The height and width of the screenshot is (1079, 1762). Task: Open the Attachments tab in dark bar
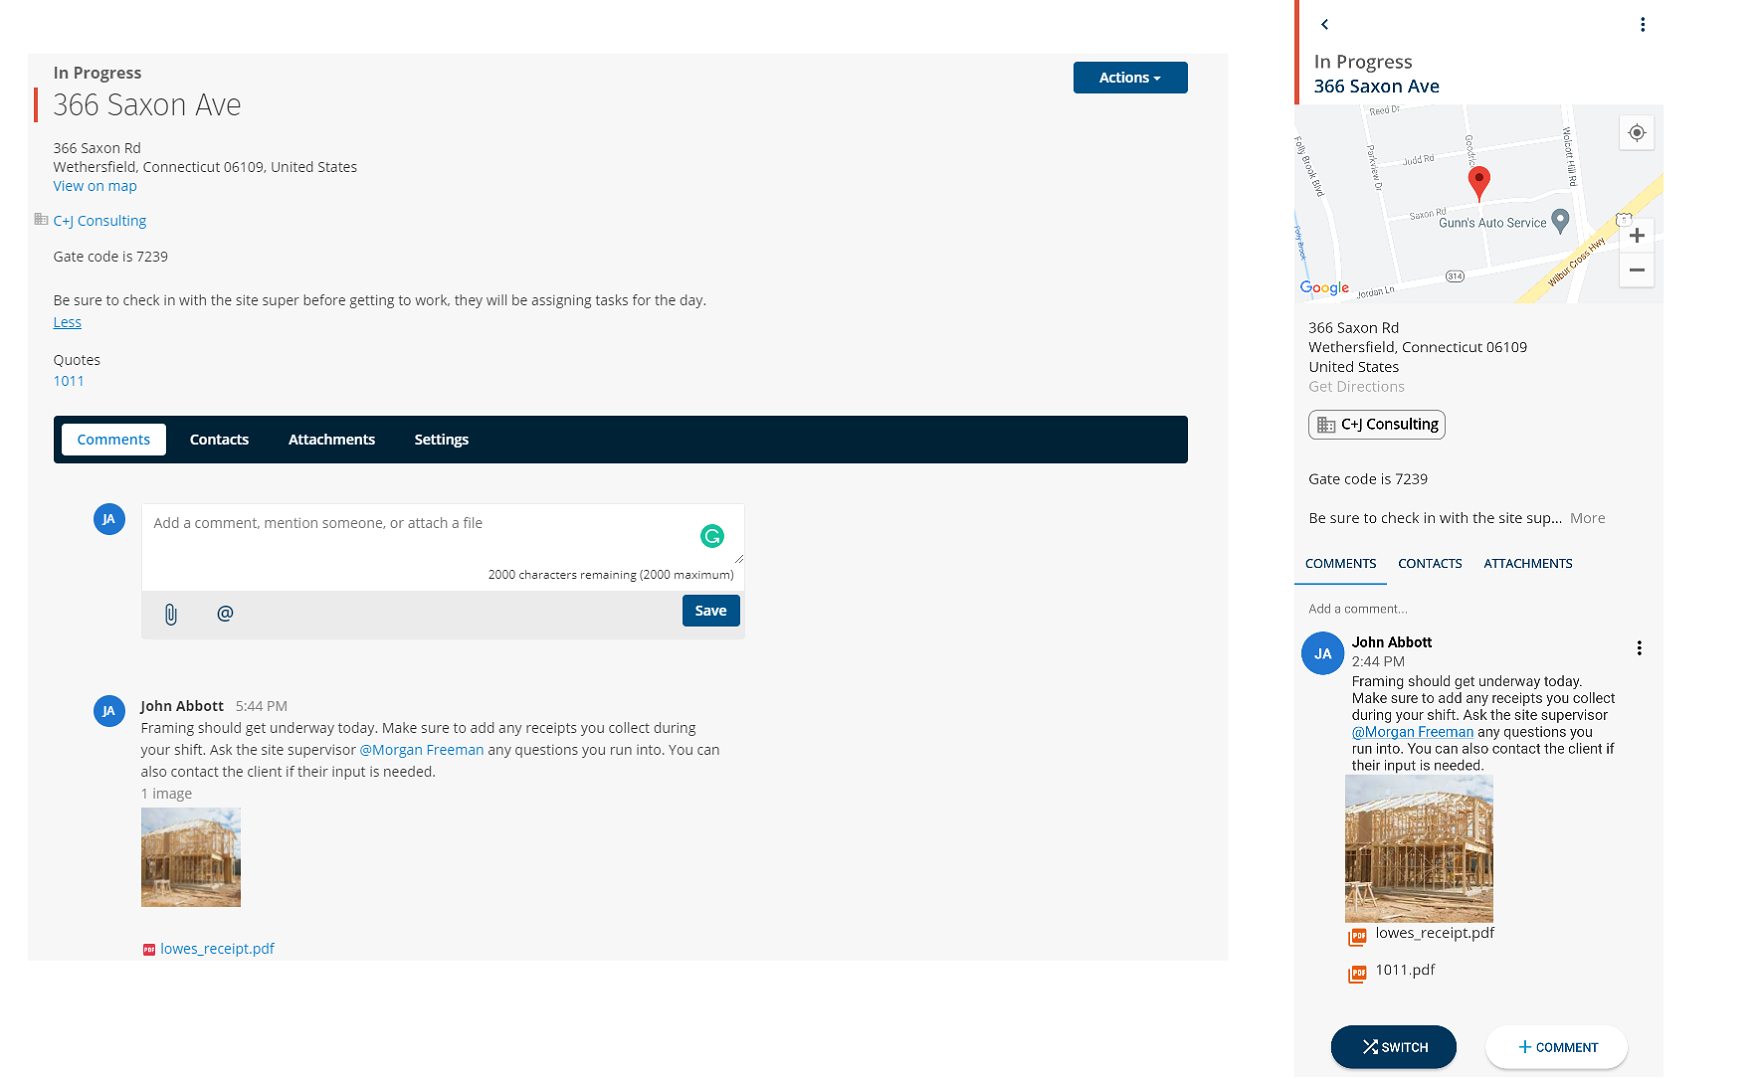pos(331,439)
